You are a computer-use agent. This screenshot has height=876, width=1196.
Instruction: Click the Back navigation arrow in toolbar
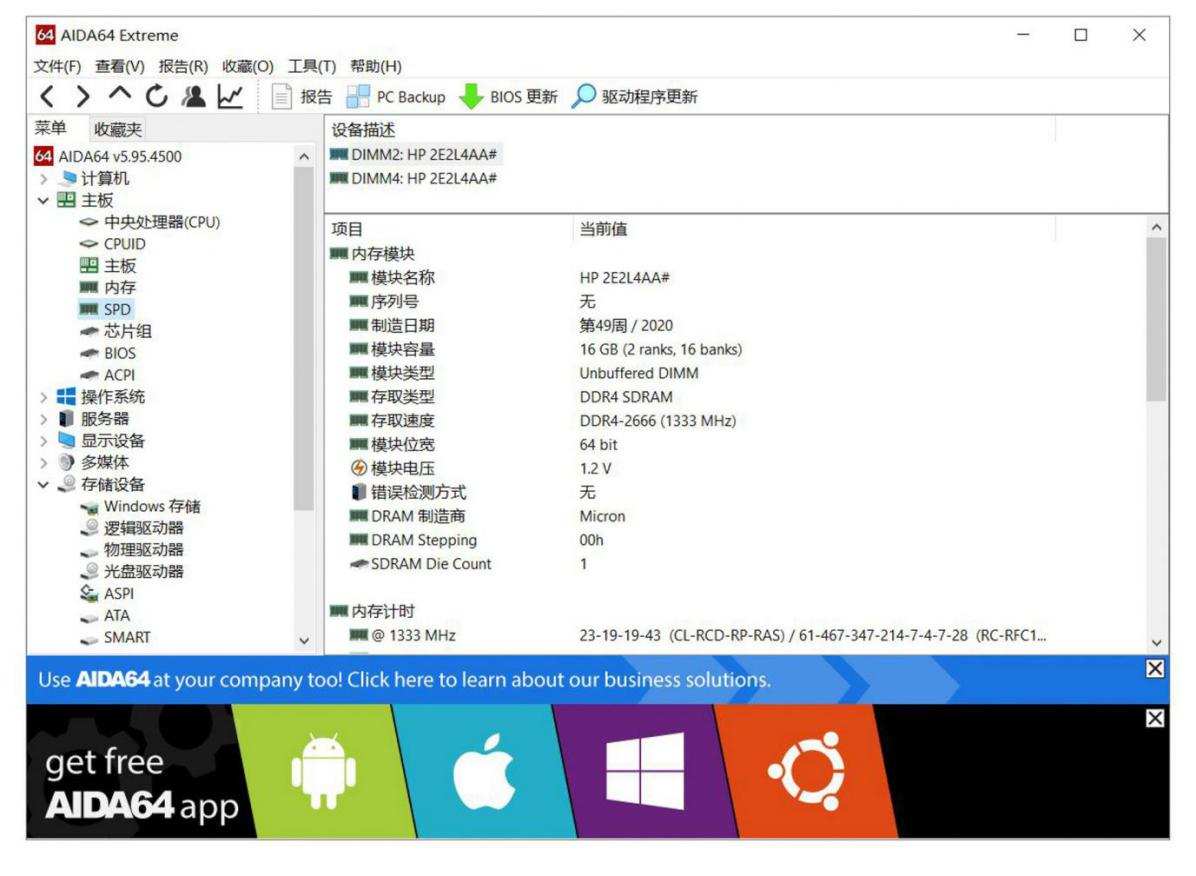click(x=45, y=97)
